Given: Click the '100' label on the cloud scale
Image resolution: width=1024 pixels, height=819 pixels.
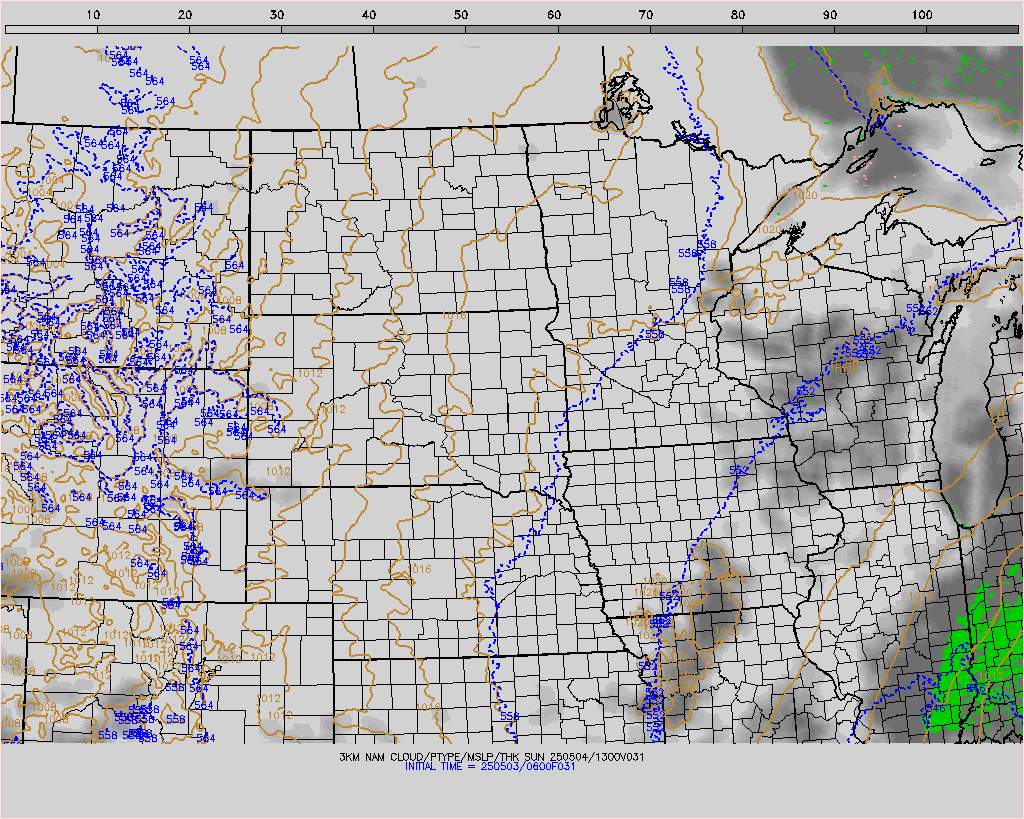Looking at the screenshot, I should (922, 15).
